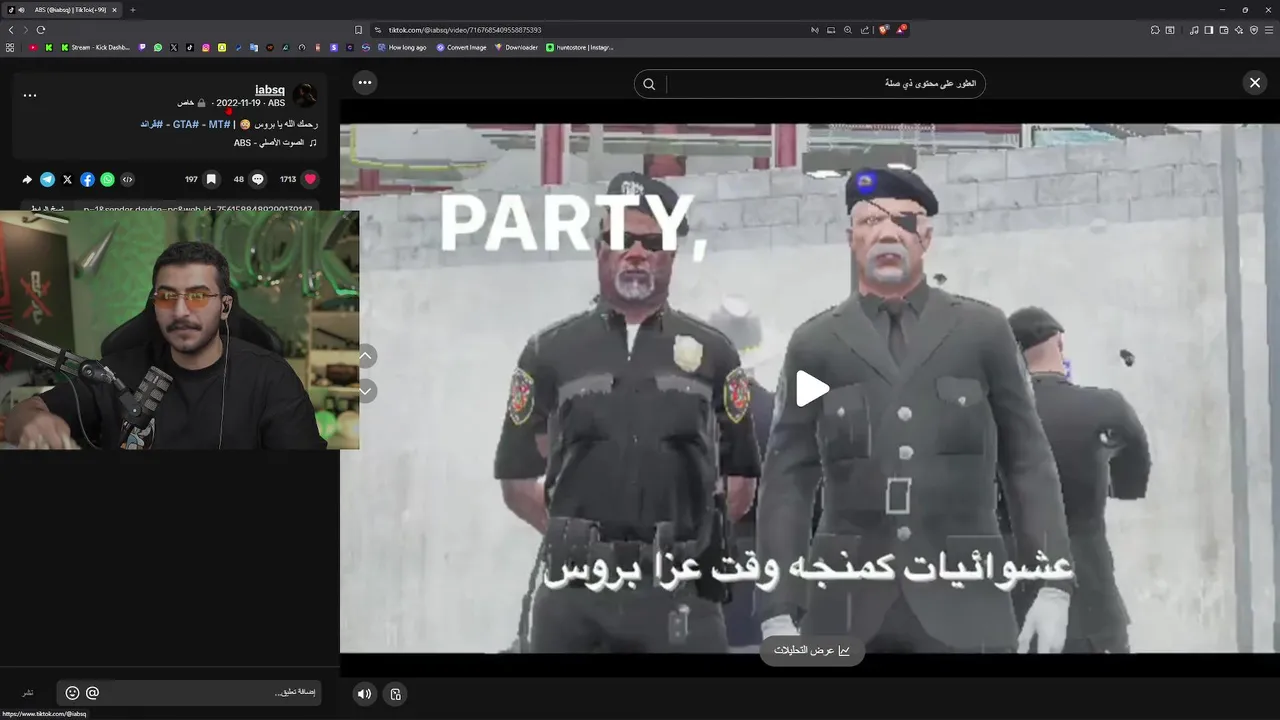Share this page from the address bar

click(x=865, y=30)
